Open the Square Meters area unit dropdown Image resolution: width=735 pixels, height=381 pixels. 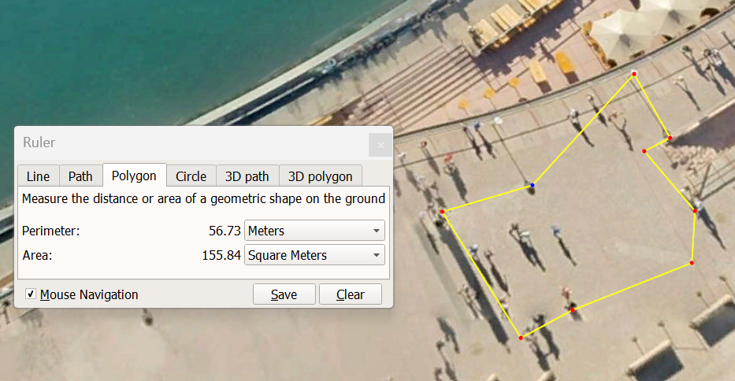tap(315, 255)
